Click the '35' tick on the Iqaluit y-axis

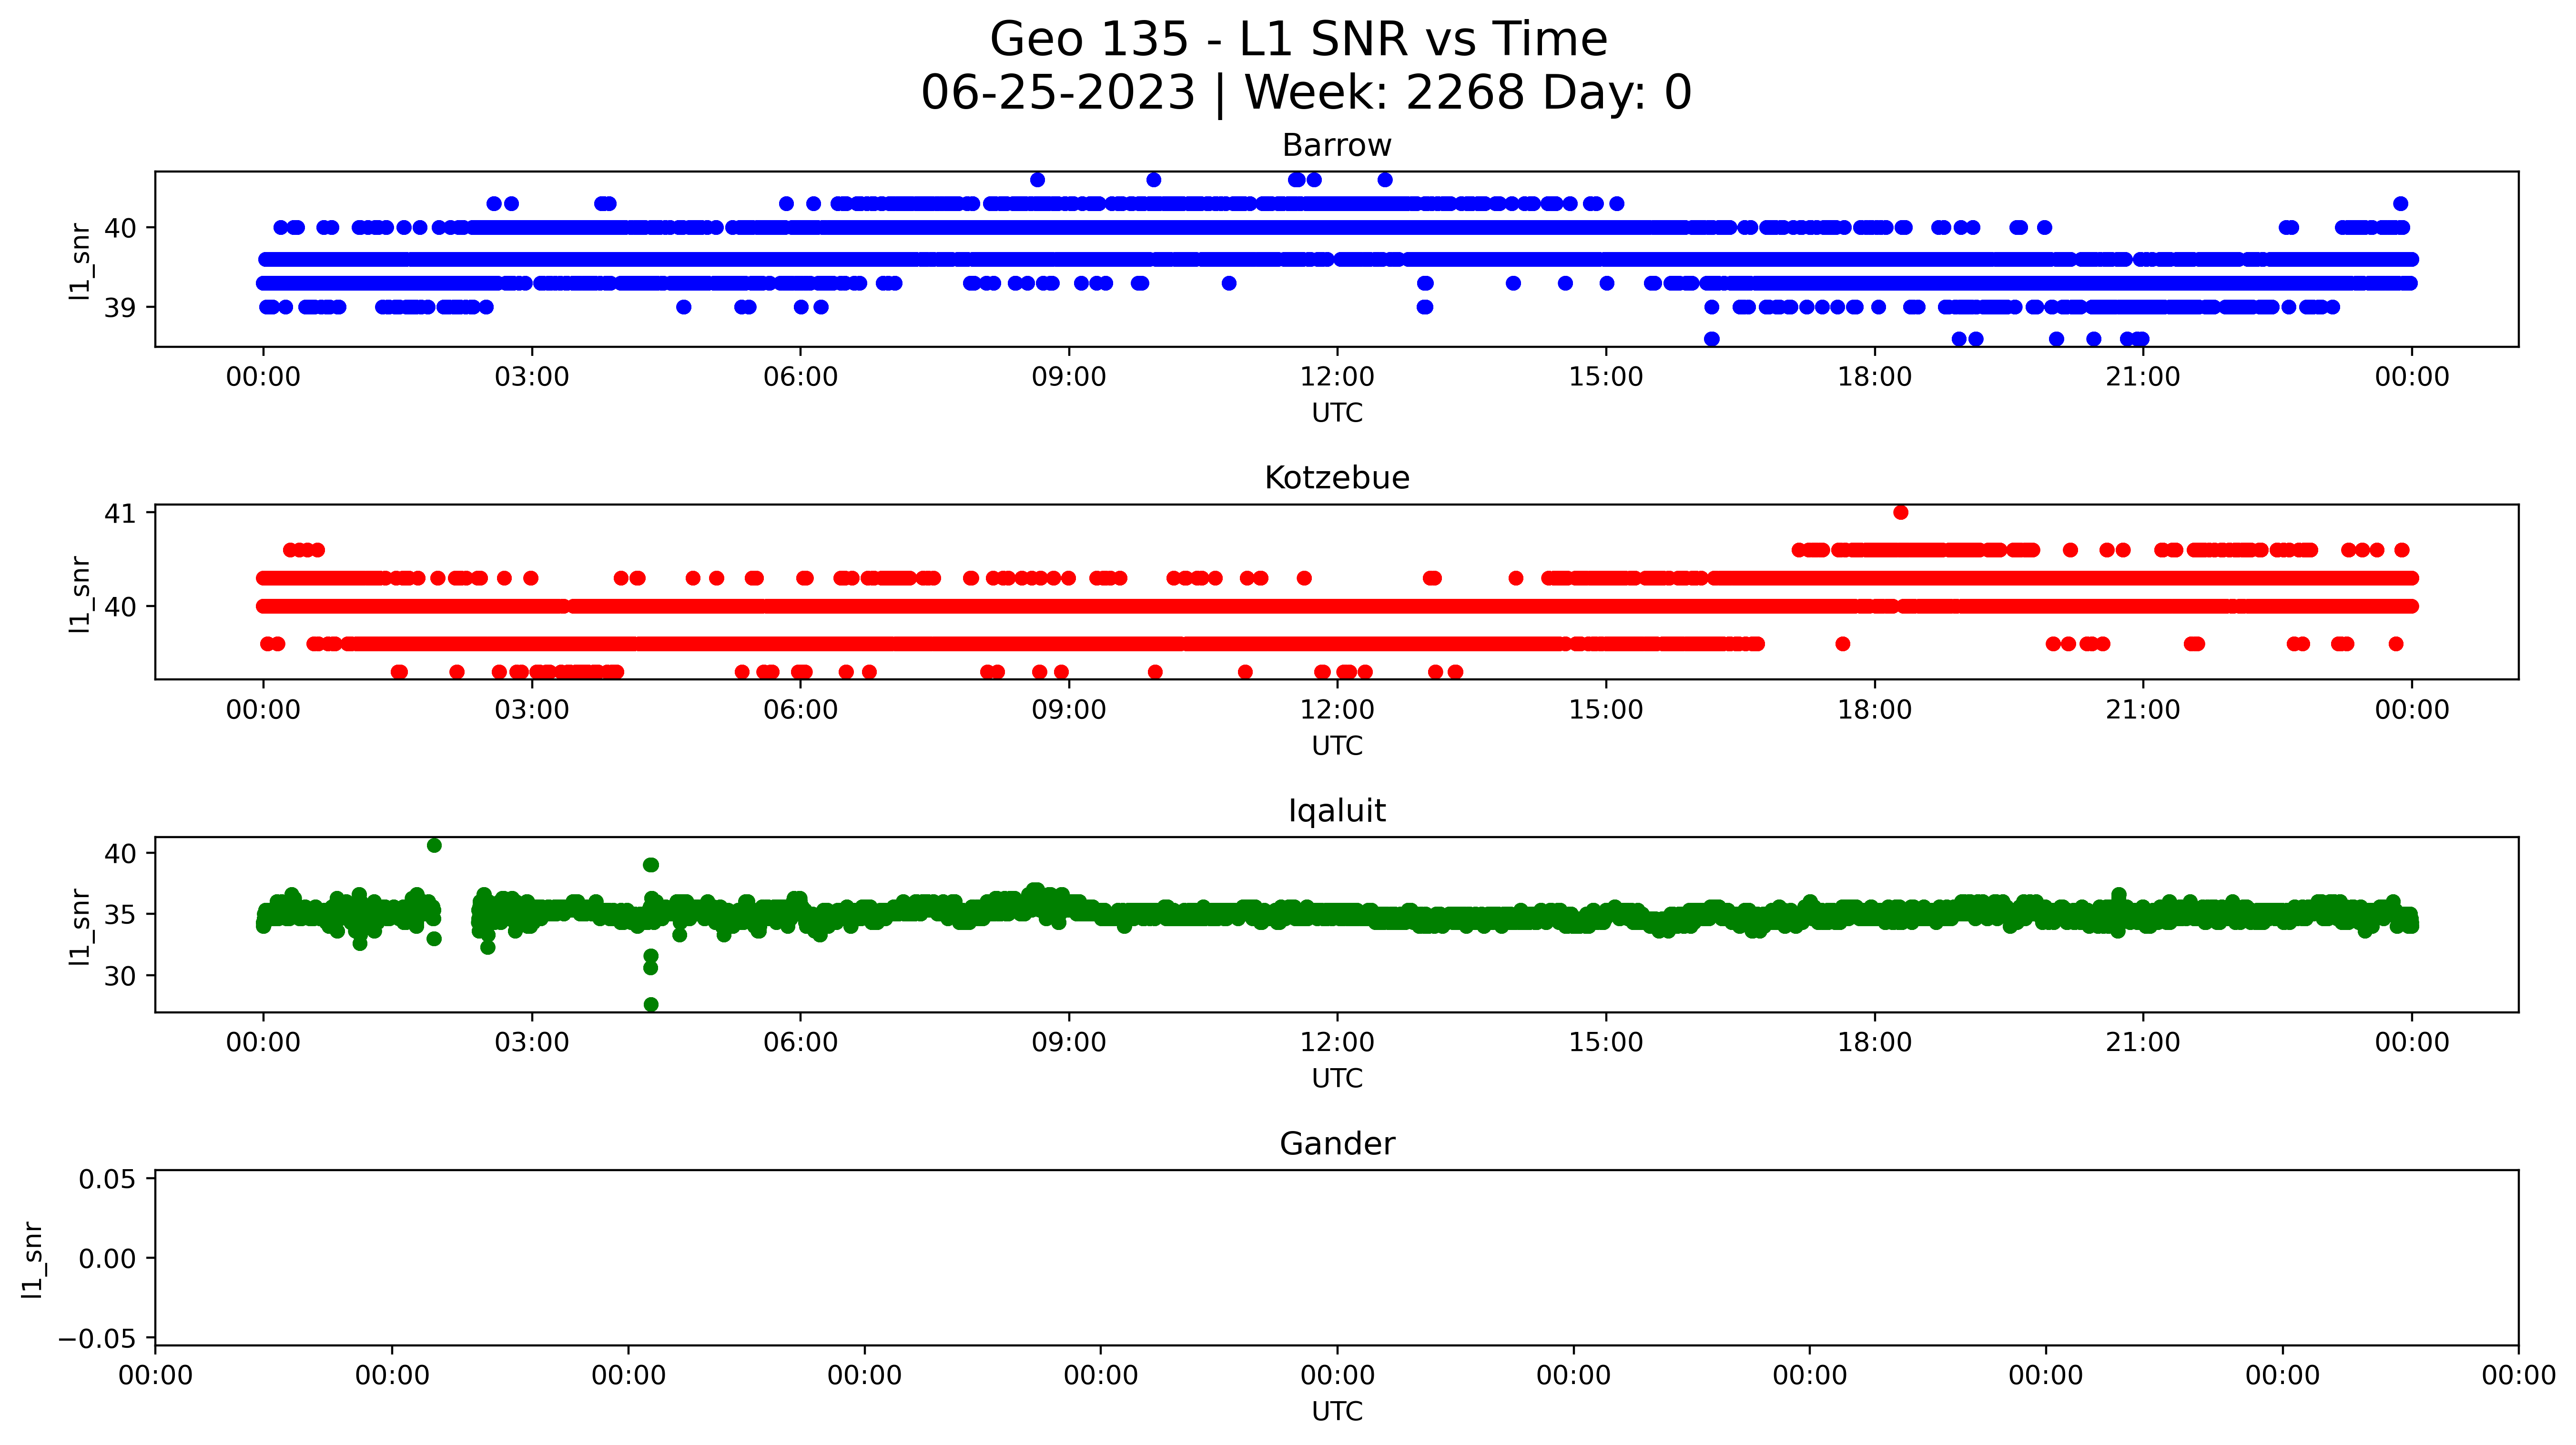[x=121, y=915]
